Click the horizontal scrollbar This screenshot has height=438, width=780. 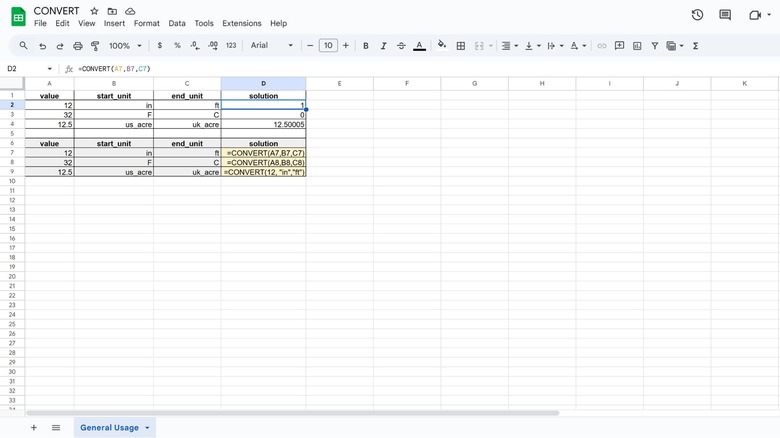click(x=292, y=413)
